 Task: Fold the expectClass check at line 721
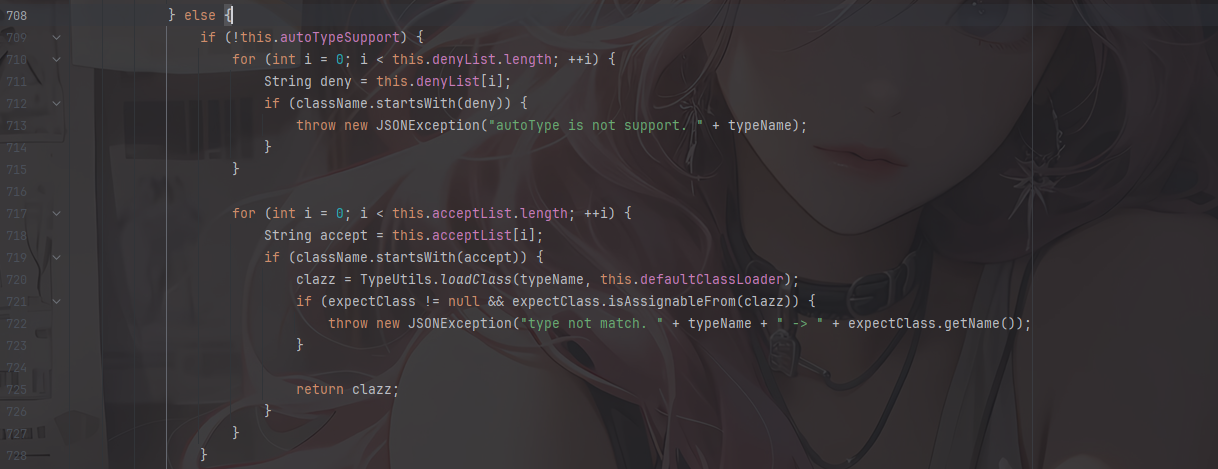(56, 301)
